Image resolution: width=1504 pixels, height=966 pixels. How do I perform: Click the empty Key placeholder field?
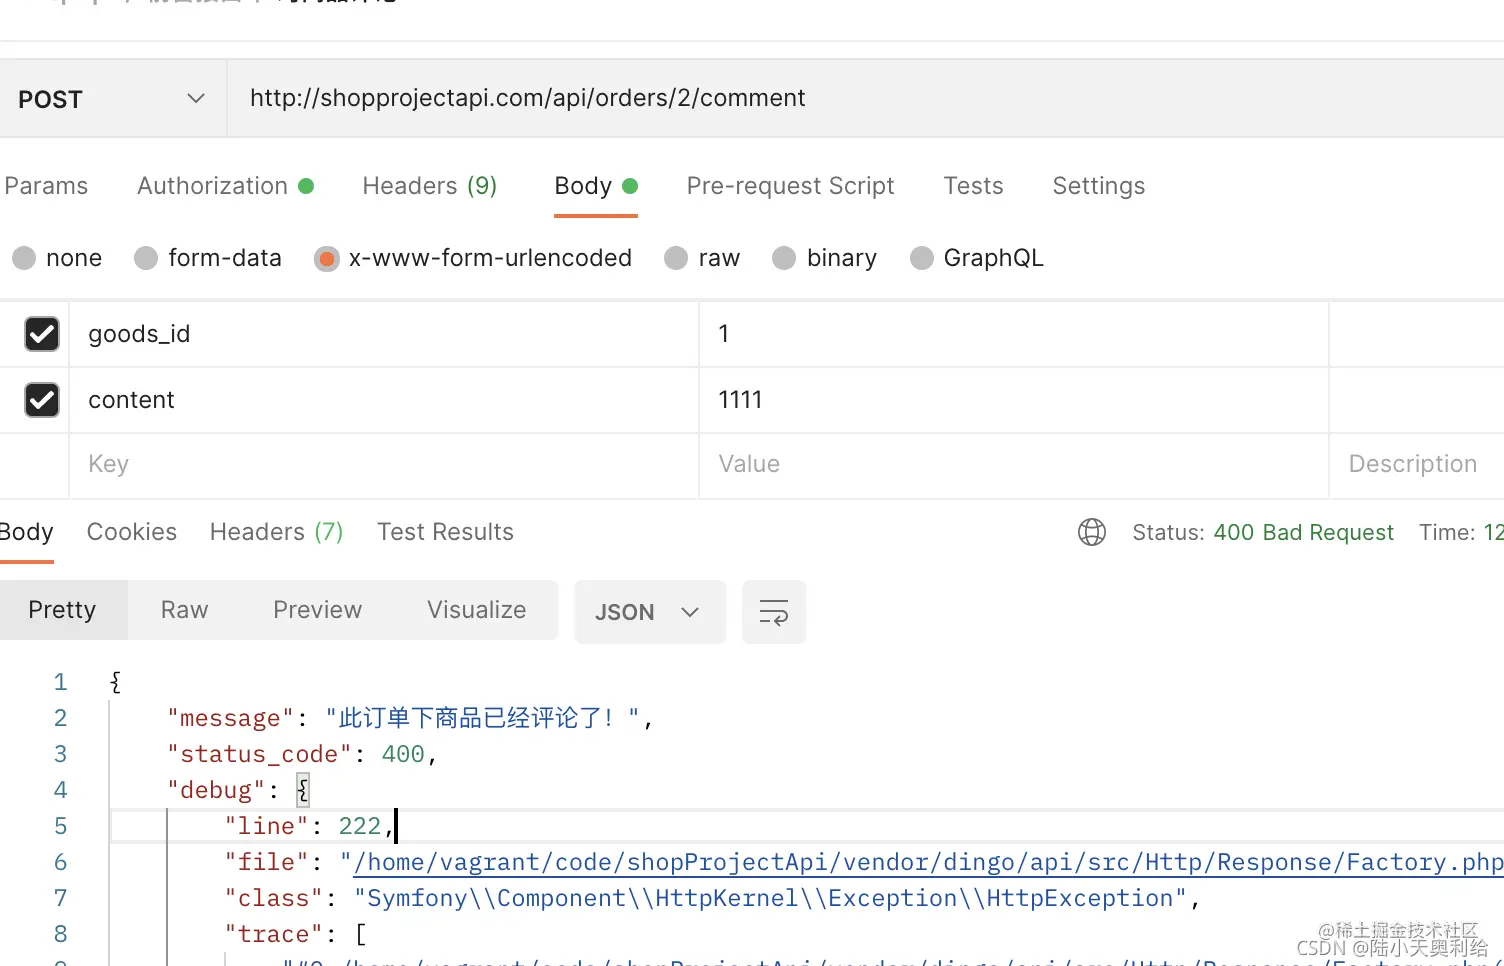click(384, 465)
